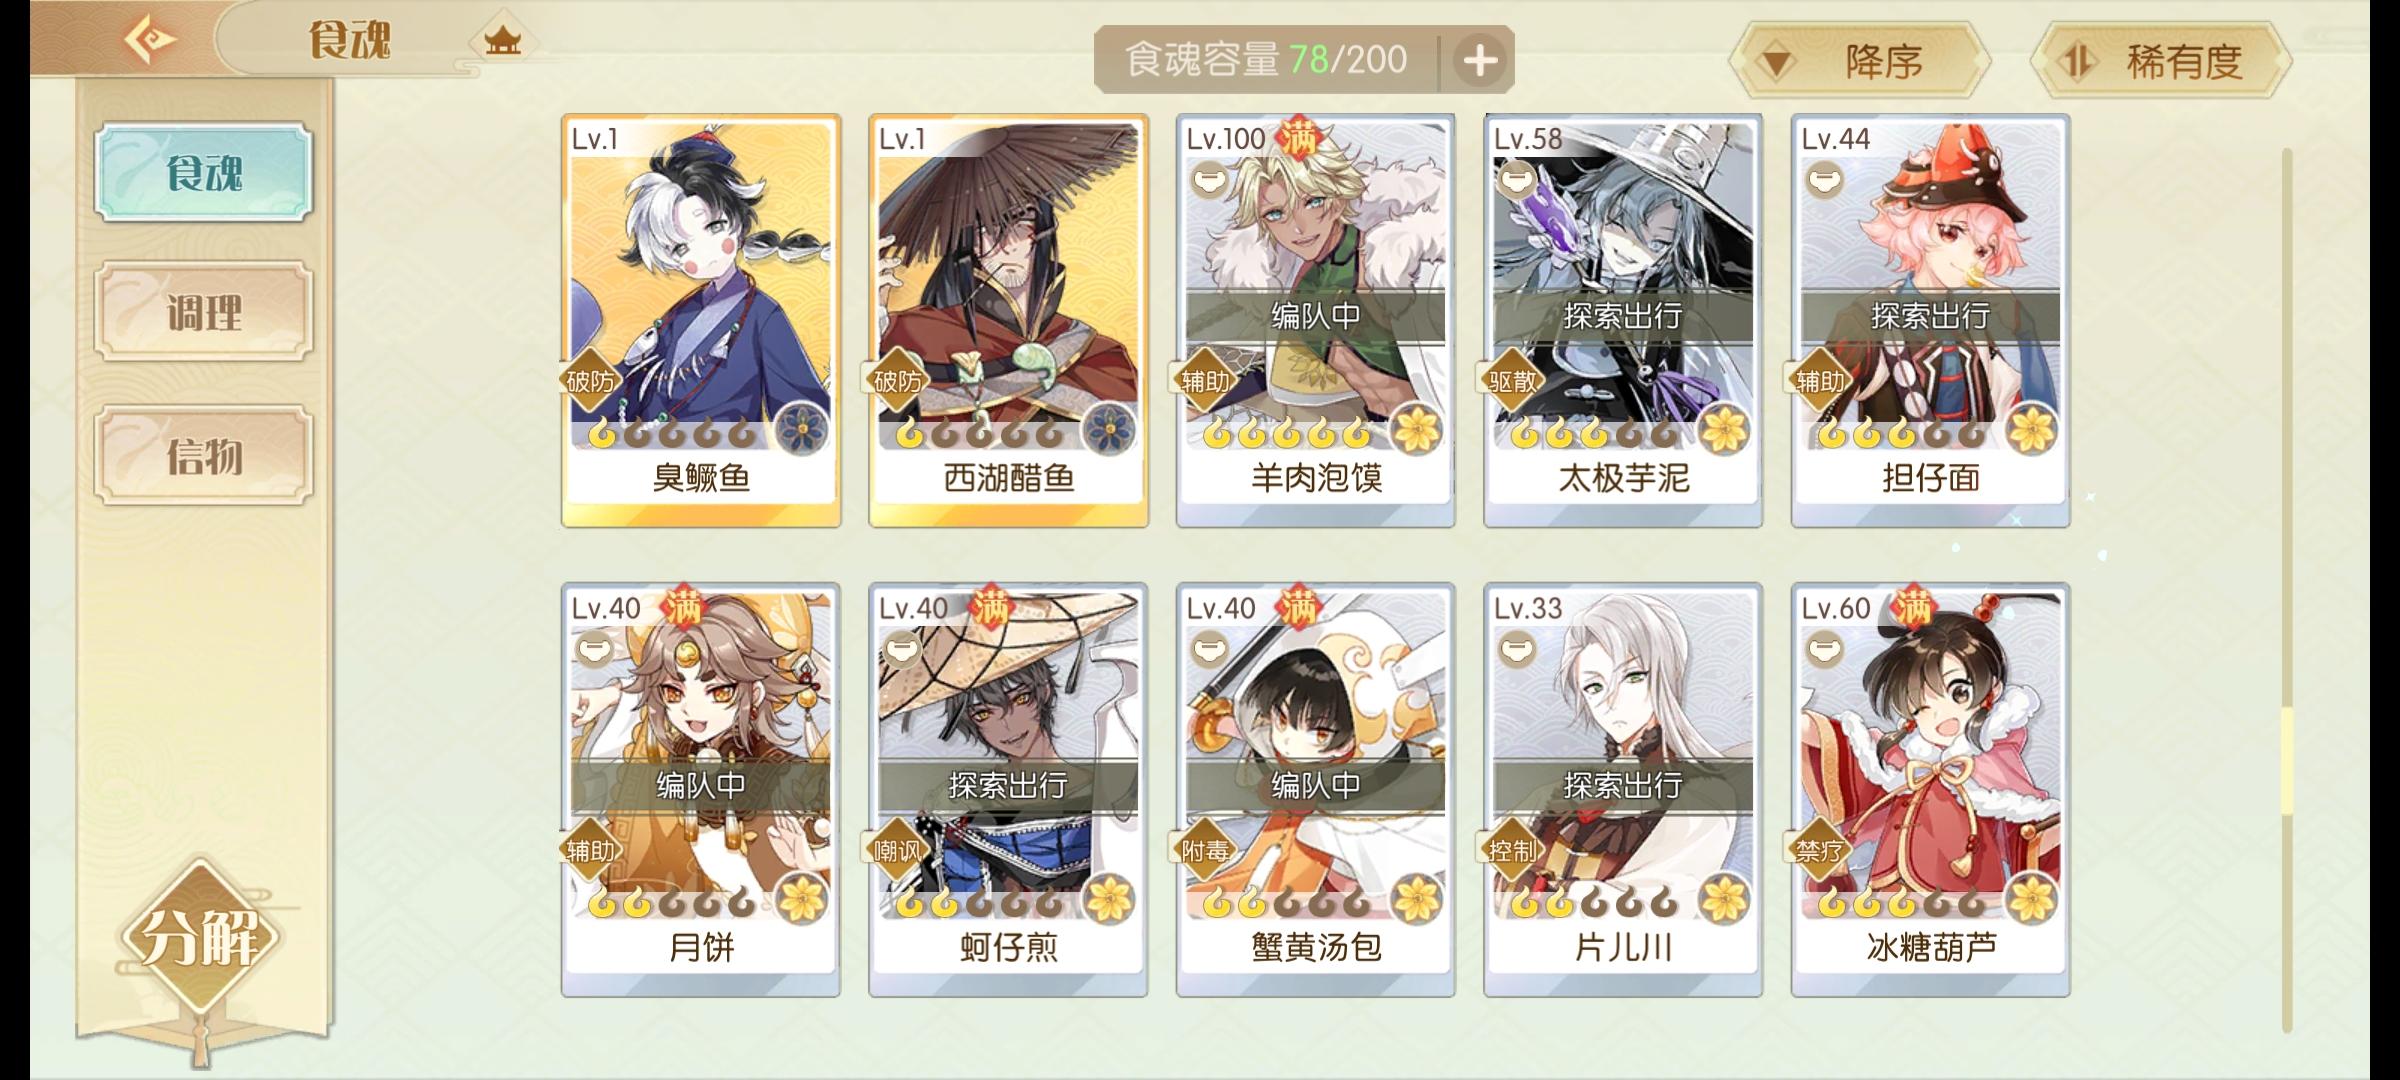Screen dimensions: 2400x1080
Task: Switch to the 调理 tab
Action: tap(204, 313)
